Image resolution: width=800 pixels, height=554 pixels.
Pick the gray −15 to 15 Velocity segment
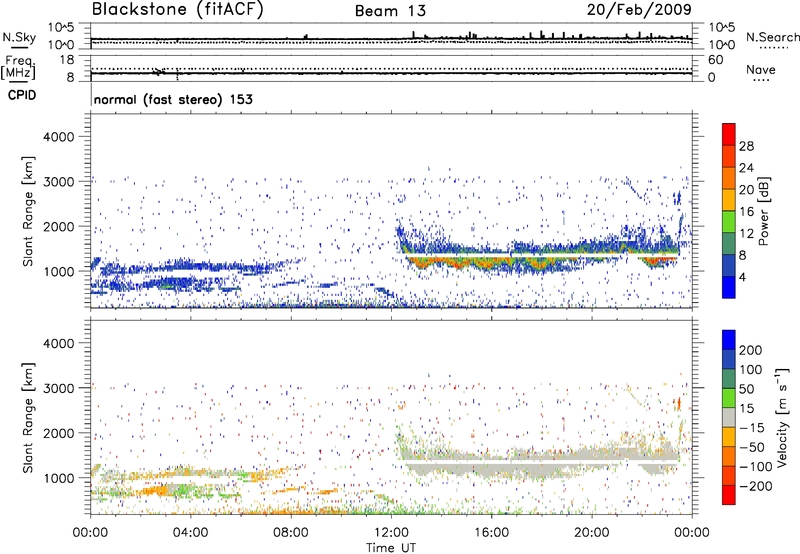[729, 417]
